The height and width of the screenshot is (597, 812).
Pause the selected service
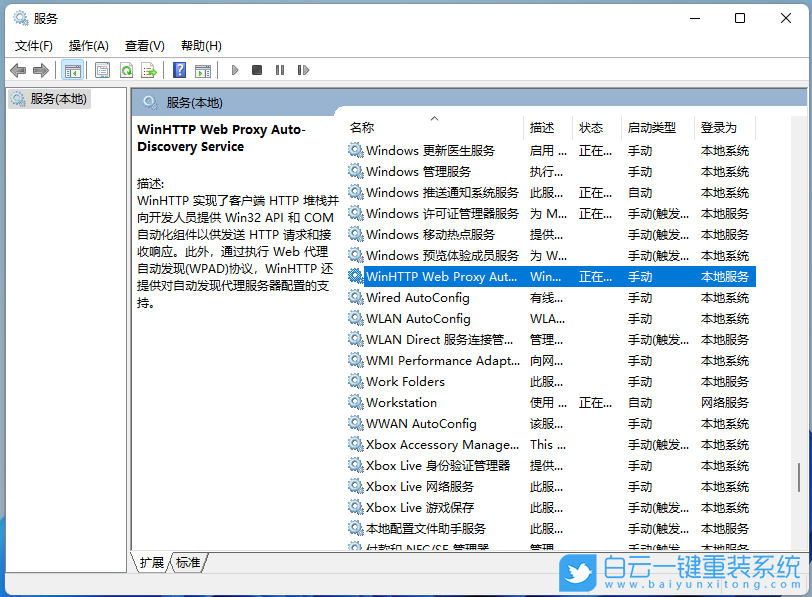coord(280,70)
